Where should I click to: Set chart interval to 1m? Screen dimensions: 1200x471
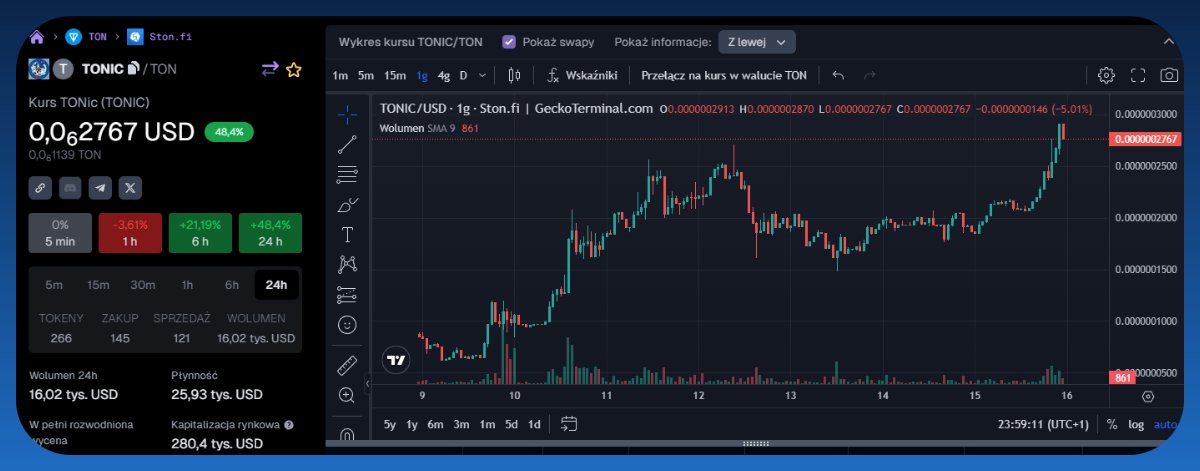pyautogui.click(x=340, y=75)
